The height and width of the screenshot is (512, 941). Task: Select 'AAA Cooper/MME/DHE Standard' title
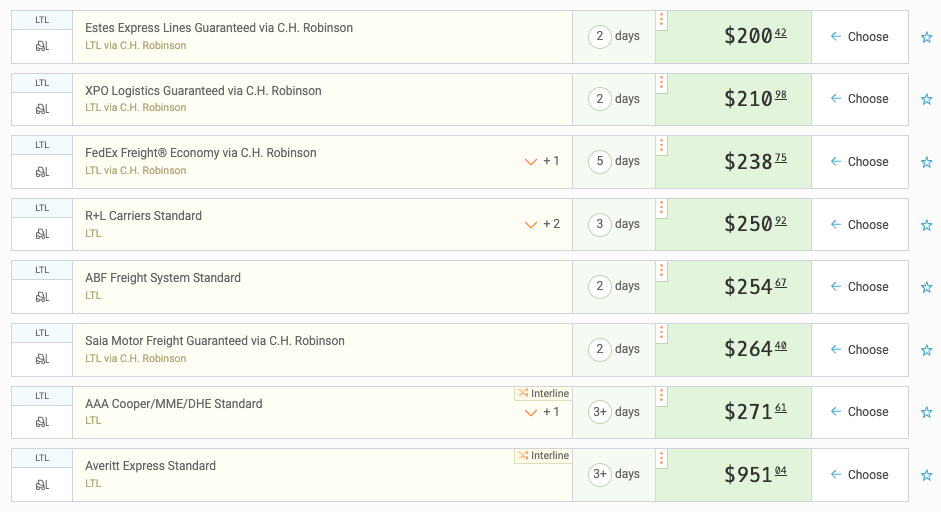pyautogui.click(x=174, y=404)
